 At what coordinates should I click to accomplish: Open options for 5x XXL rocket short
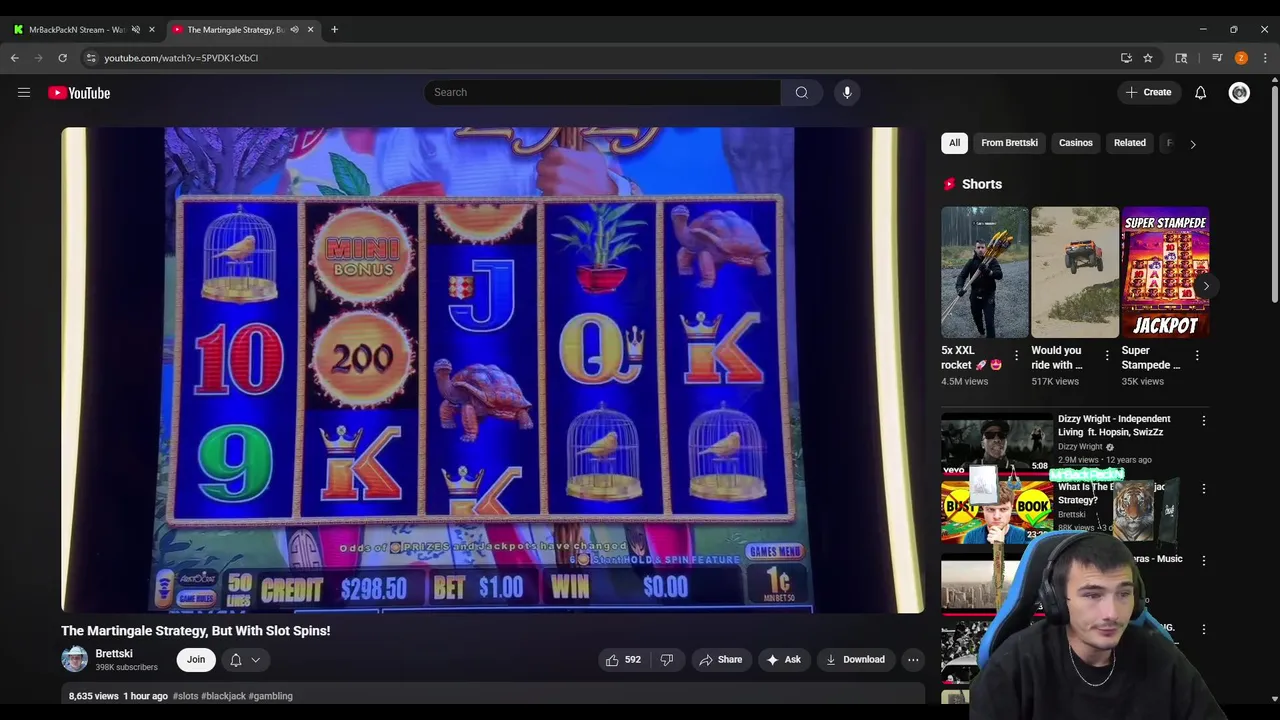pyautogui.click(x=1017, y=355)
